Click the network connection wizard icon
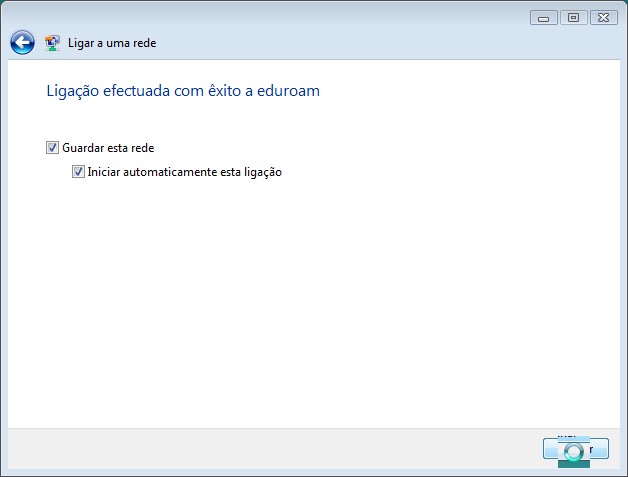This screenshot has height=477, width=628. click(x=52, y=43)
